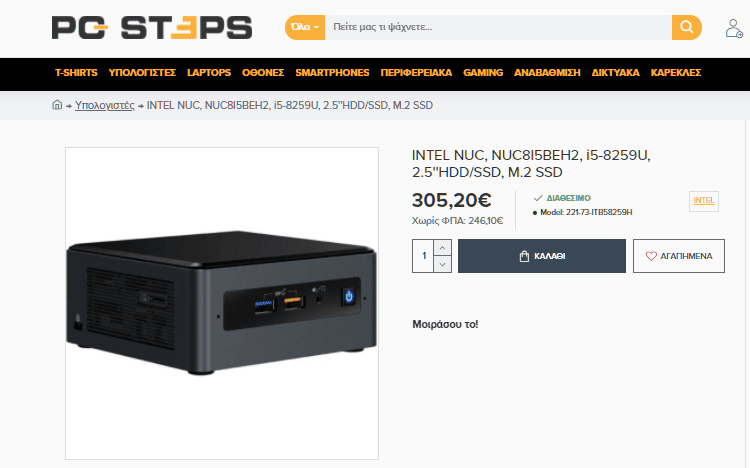Open the GAMING menu item
This screenshot has height=468, width=750.
pyautogui.click(x=483, y=73)
